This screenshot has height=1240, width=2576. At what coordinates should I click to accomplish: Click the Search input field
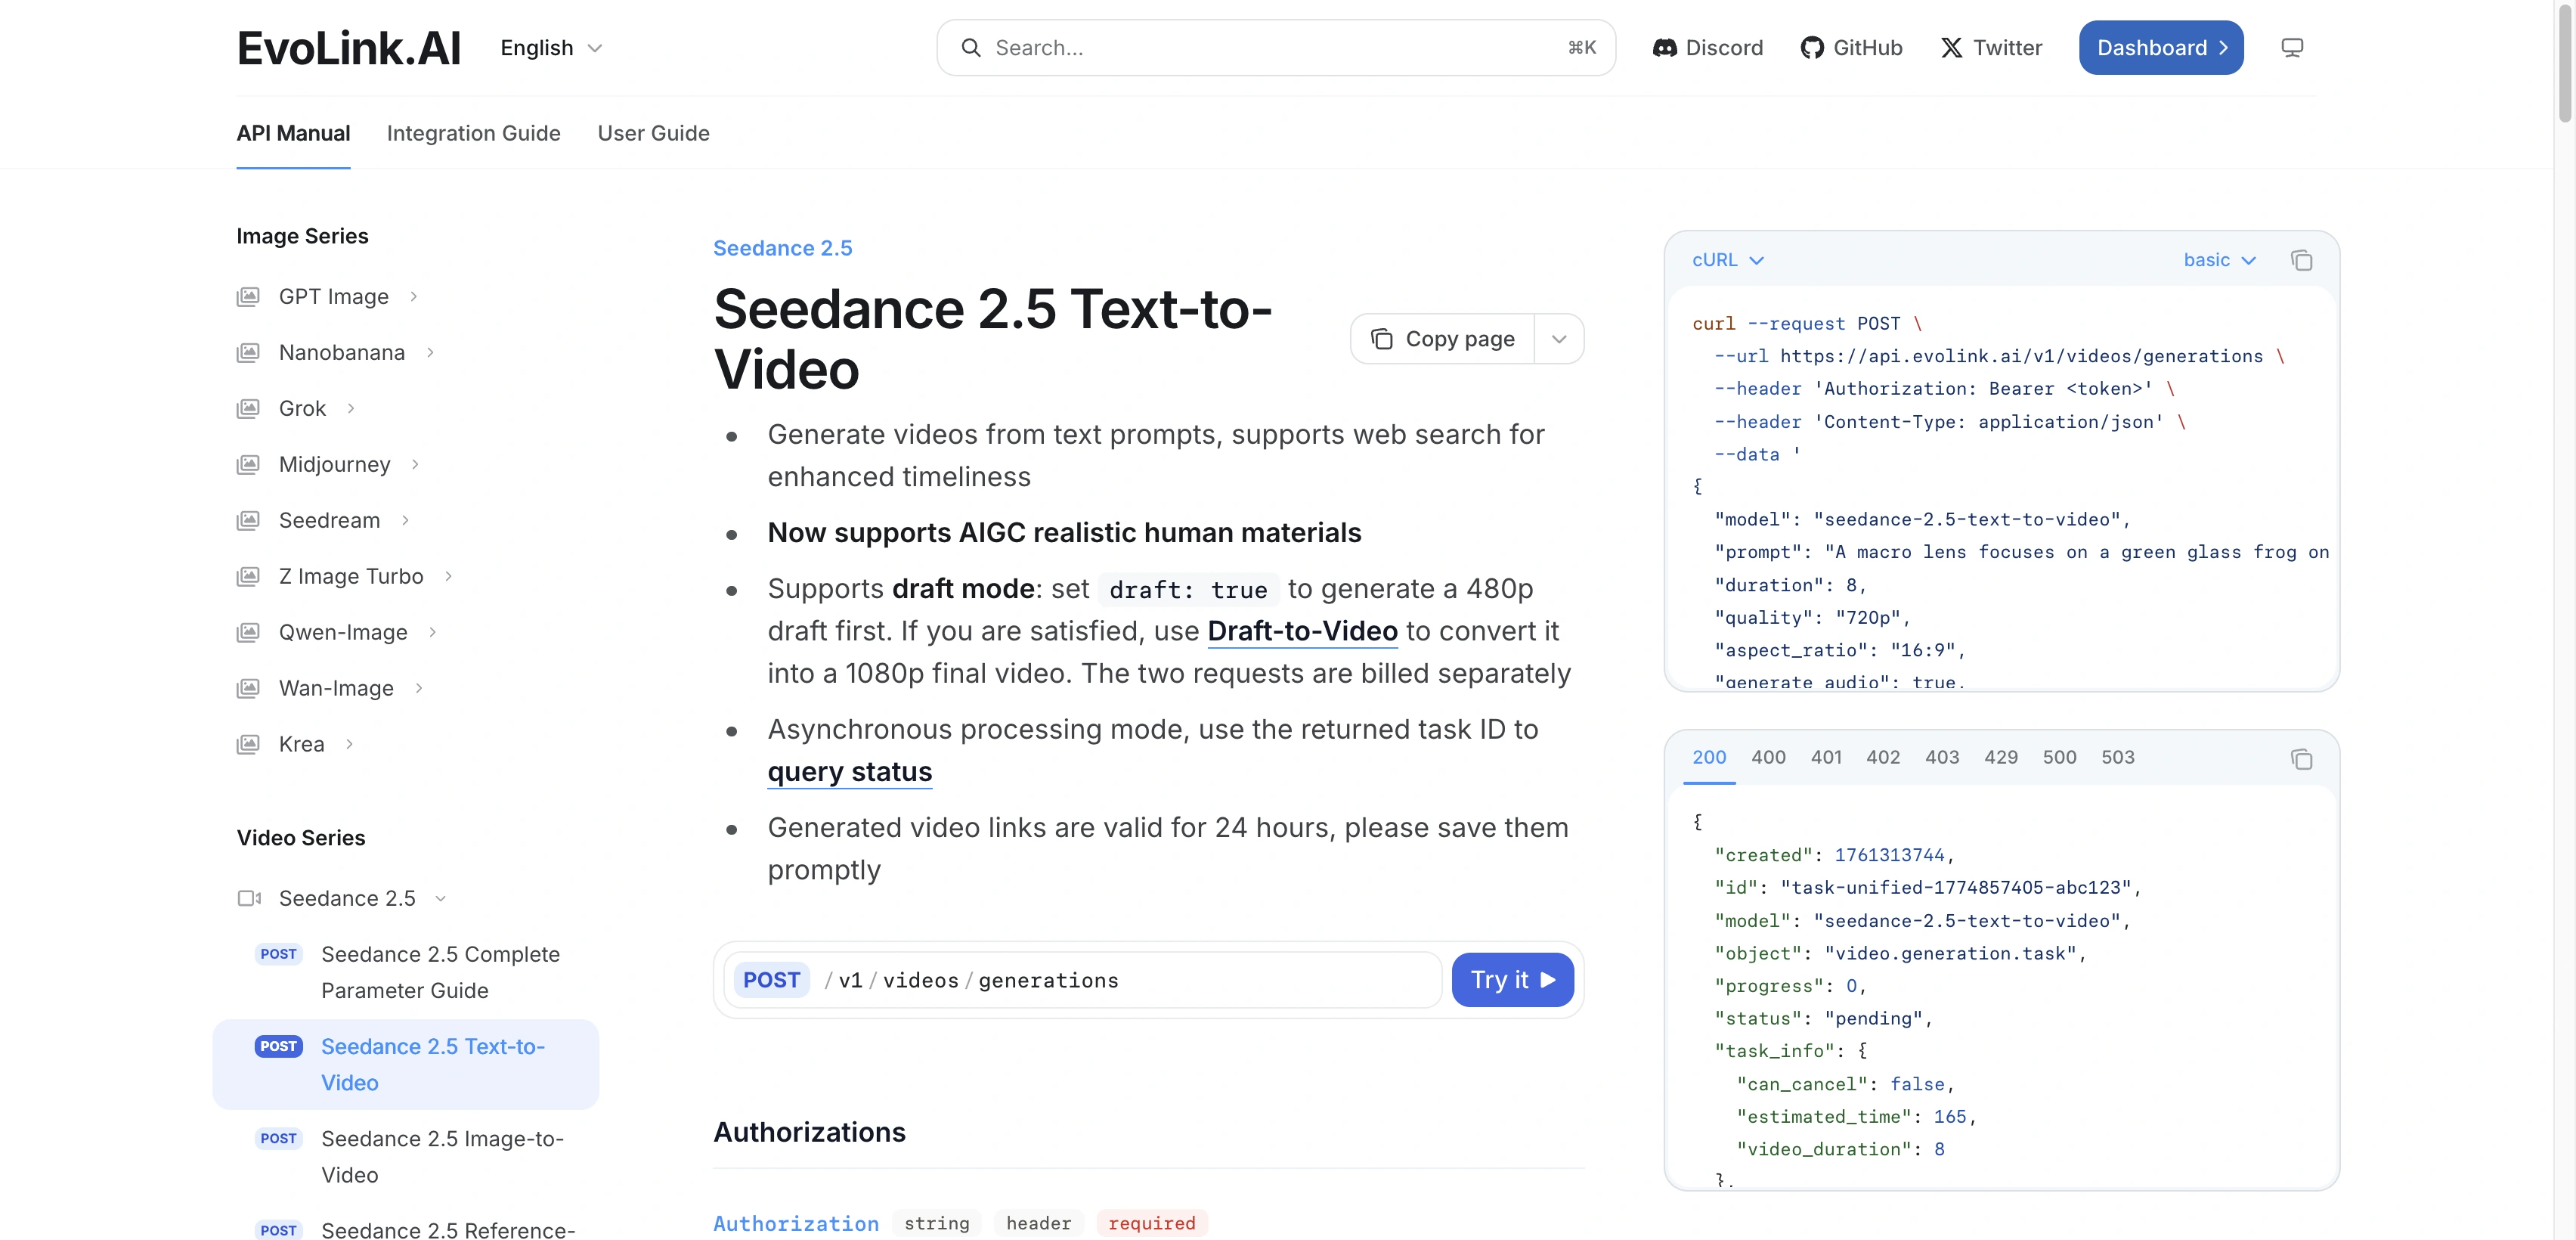tap(1276, 48)
